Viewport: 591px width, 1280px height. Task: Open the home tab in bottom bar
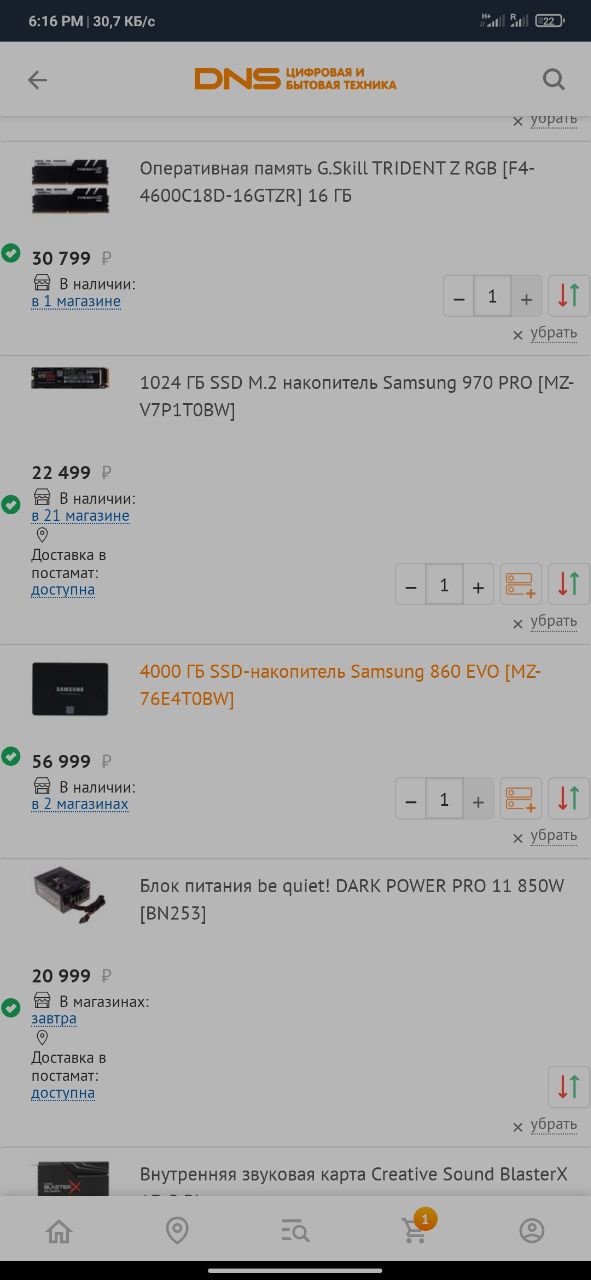point(59,1231)
